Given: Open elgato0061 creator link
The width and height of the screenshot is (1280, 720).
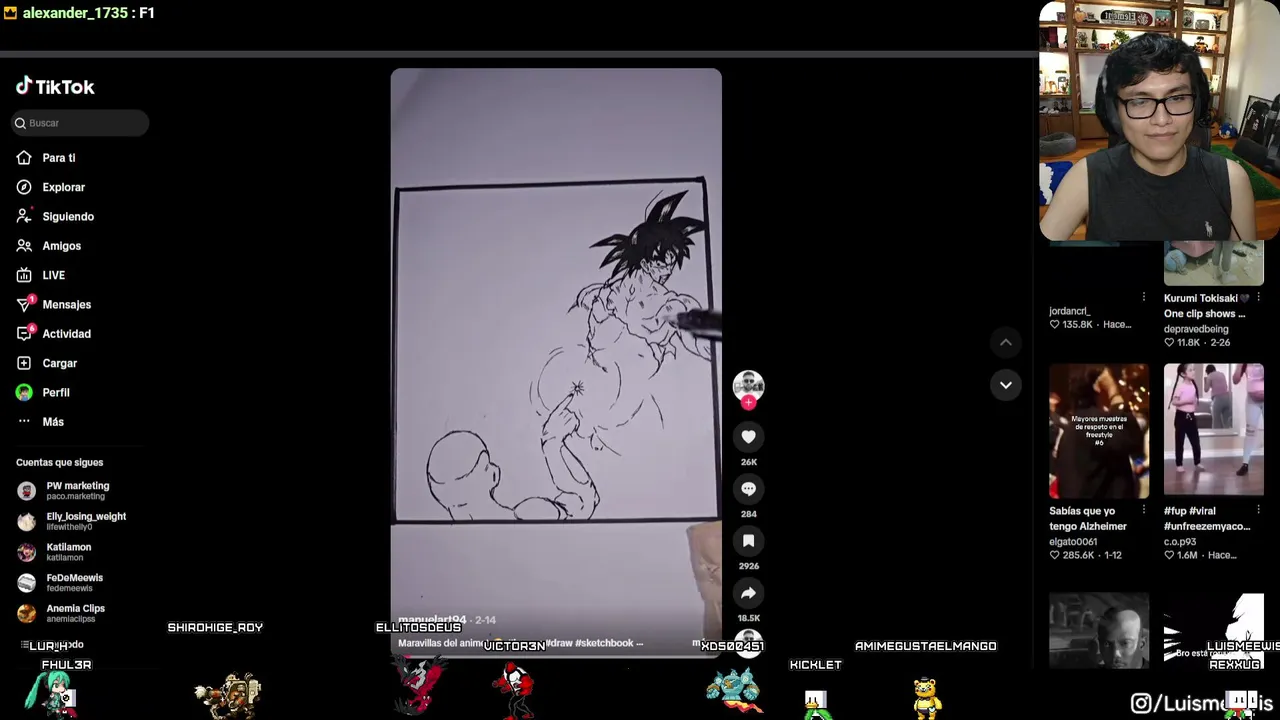Looking at the screenshot, I should click(x=1073, y=542).
